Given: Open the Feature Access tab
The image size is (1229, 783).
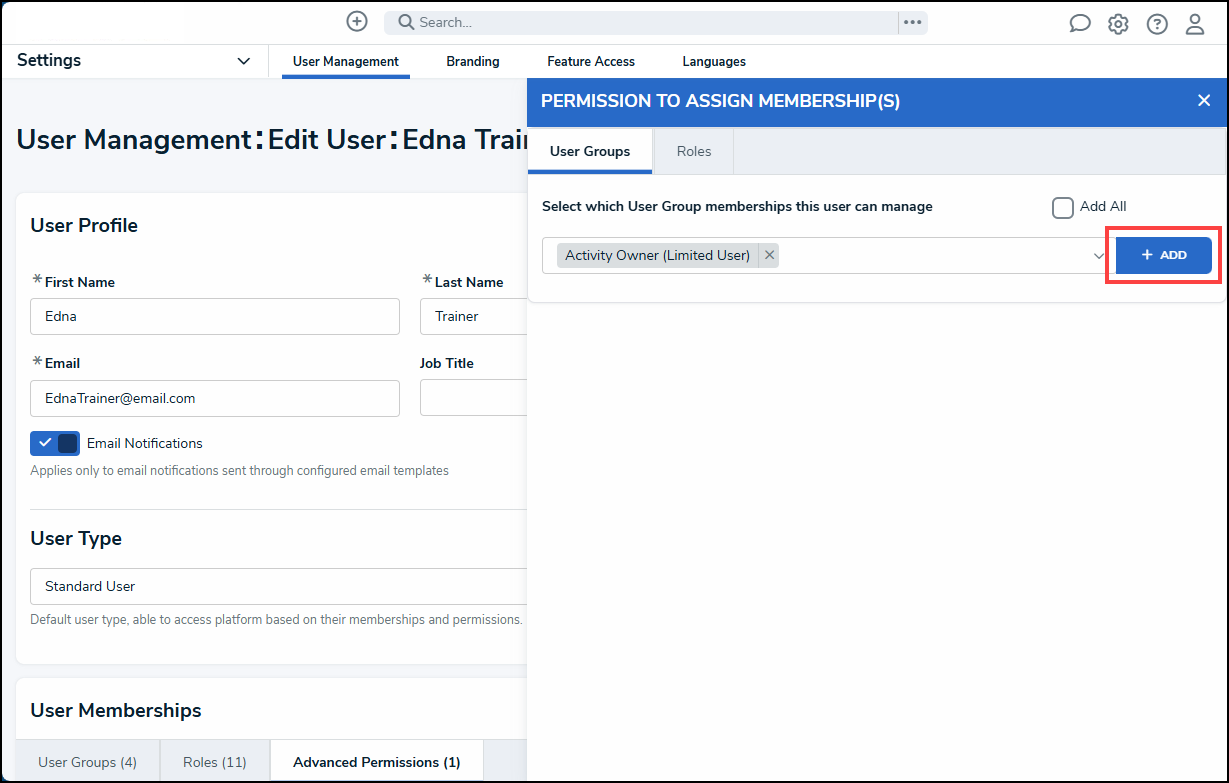Looking at the screenshot, I should pyautogui.click(x=591, y=61).
